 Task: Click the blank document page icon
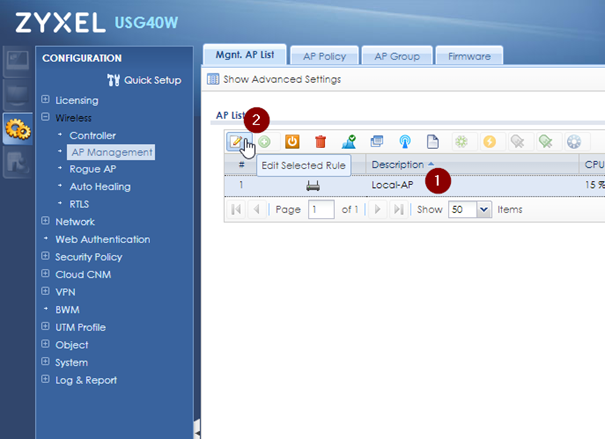coord(433,142)
